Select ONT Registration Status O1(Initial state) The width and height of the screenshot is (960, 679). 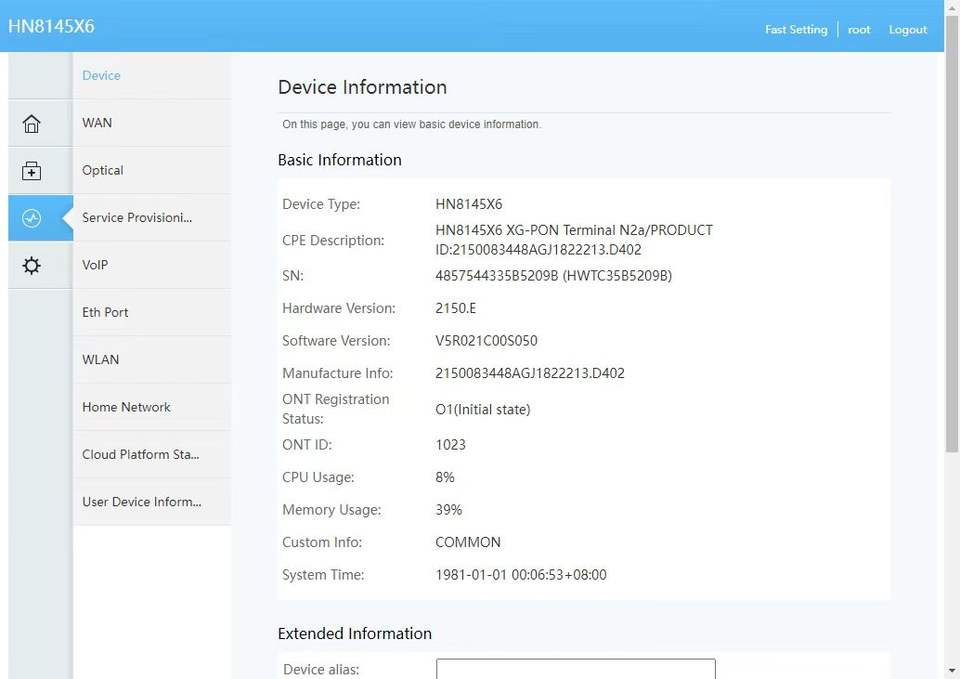(482, 409)
